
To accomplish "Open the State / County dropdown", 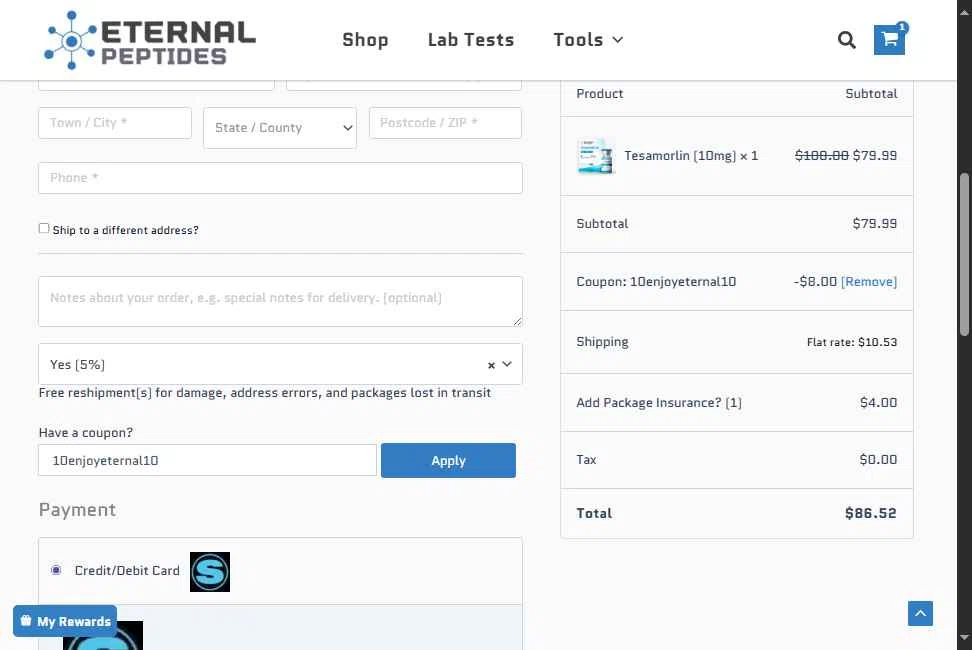I will click(x=280, y=128).
